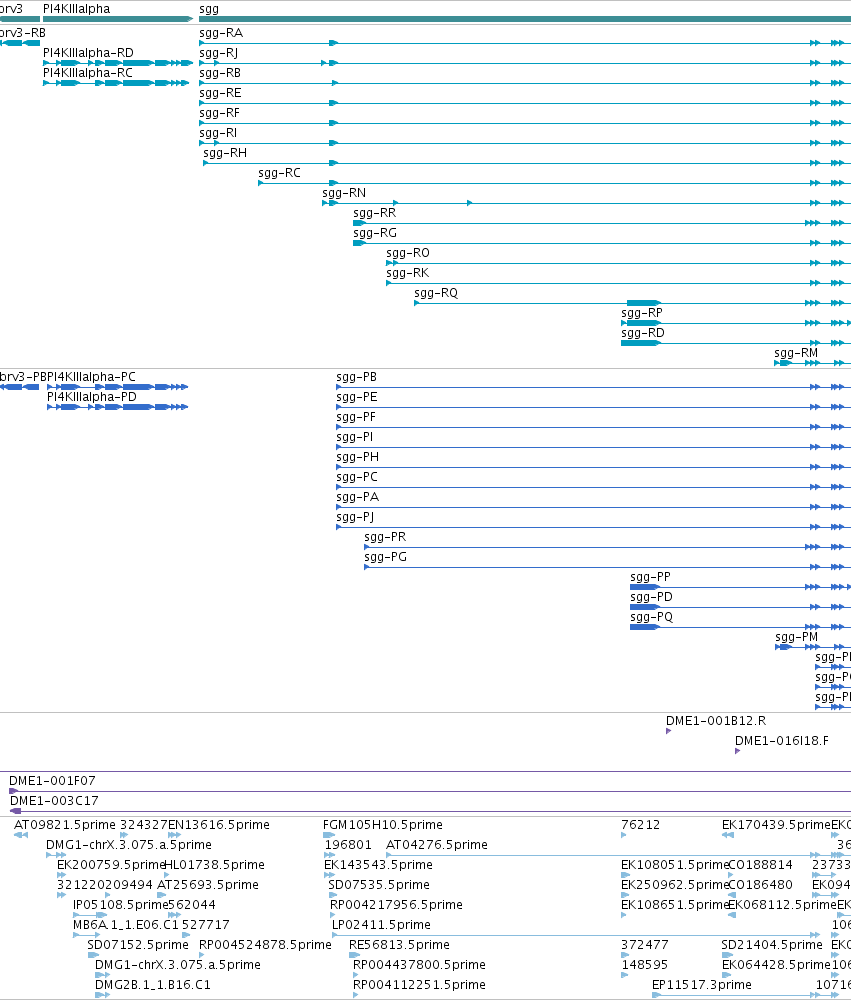
Task: Select EST HL01738.5prime label
Action: (214, 865)
